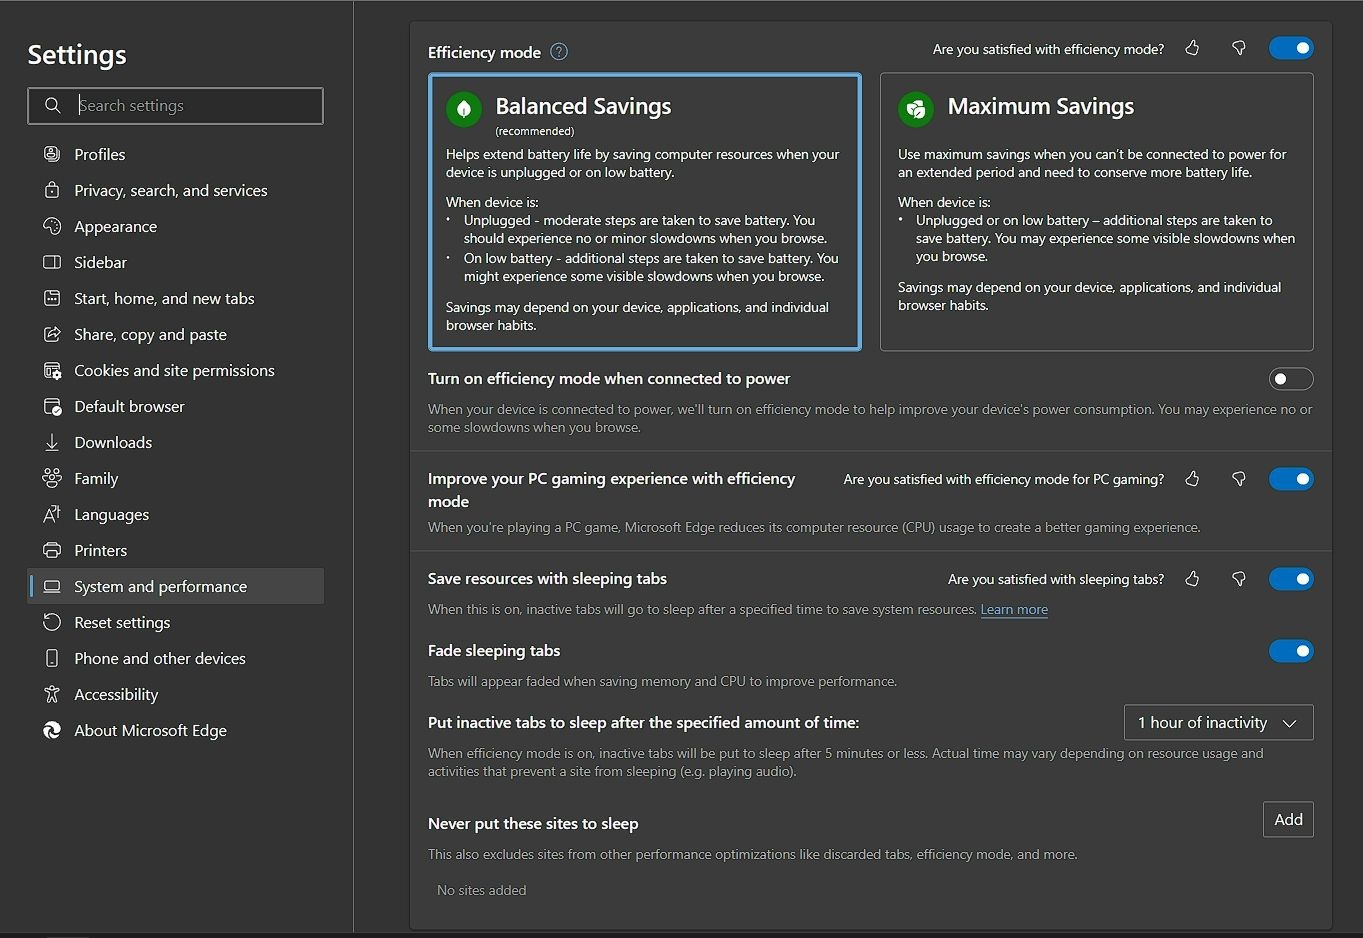Open Privacy, search, and services page
Viewport: 1363px width, 938px height.
pyautogui.click(x=176, y=190)
